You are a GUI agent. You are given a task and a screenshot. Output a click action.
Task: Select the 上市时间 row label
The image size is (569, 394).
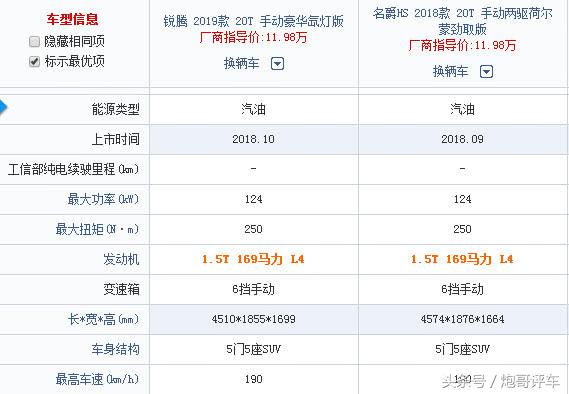pyautogui.click(x=115, y=139)
